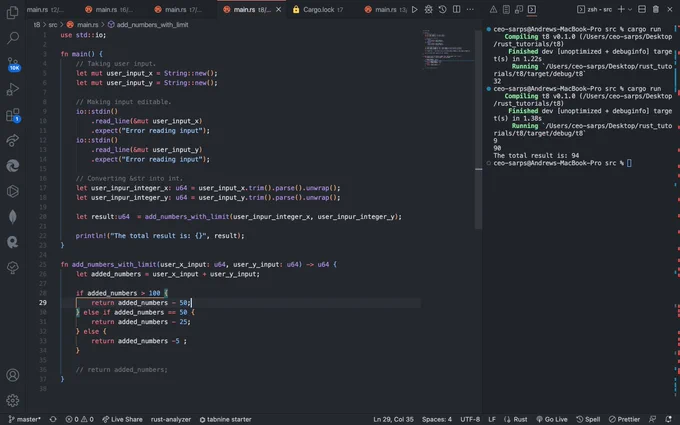Switch to main.rs t2 tab

click(45, 9)
